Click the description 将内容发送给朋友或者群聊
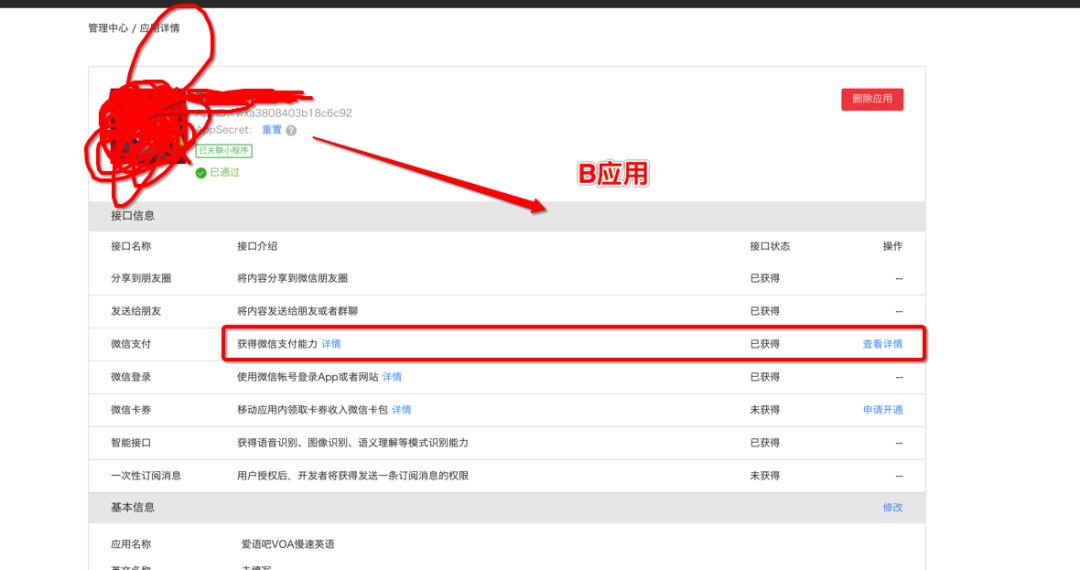 [x=298, y=311]
